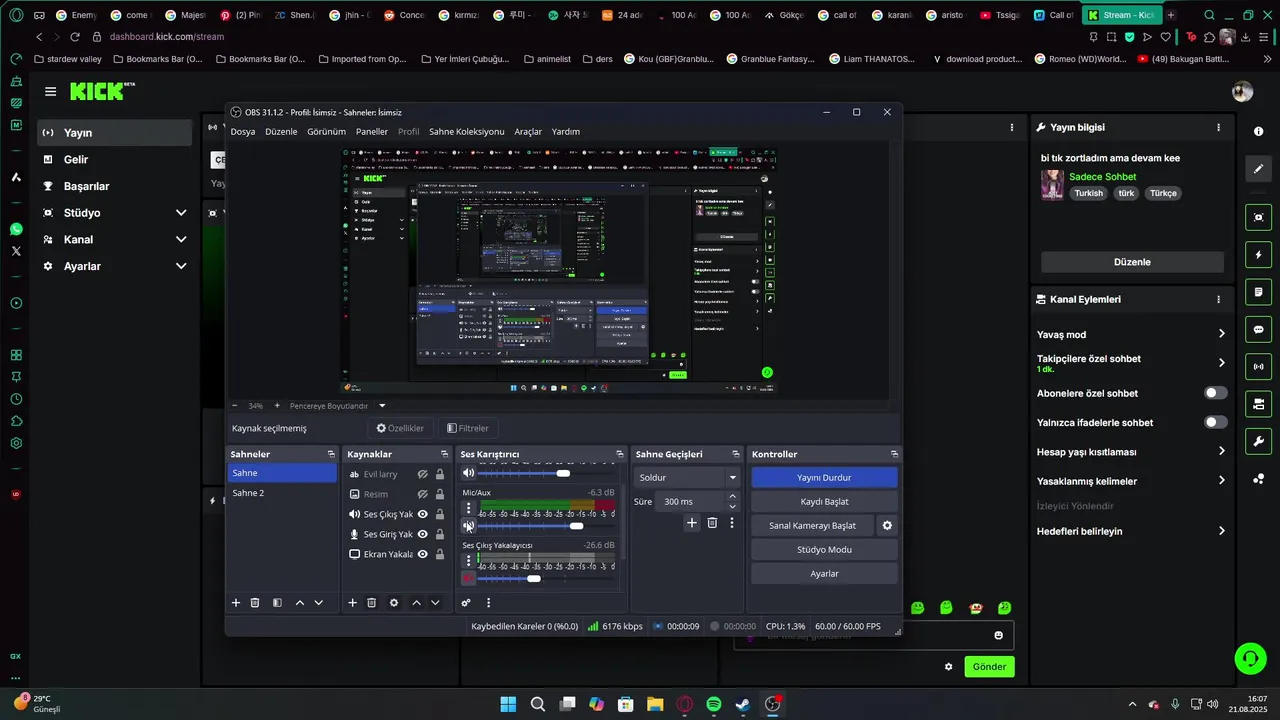
Task: Open Mic/Aux channel options dots
Action: [468, 508]
